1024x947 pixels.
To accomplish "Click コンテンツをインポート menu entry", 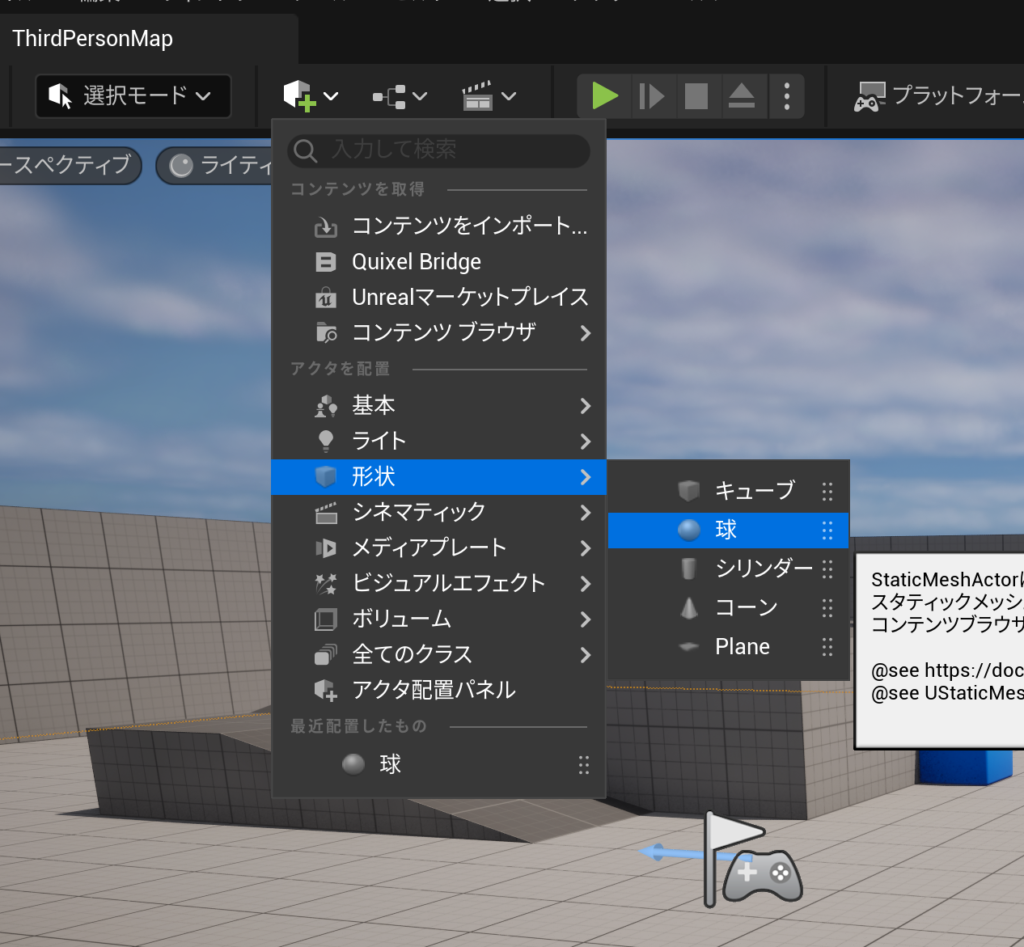I will pos(468,226).
